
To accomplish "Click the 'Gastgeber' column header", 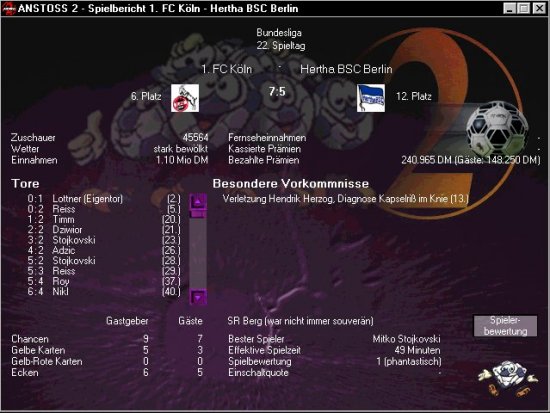I will [127, 321].
